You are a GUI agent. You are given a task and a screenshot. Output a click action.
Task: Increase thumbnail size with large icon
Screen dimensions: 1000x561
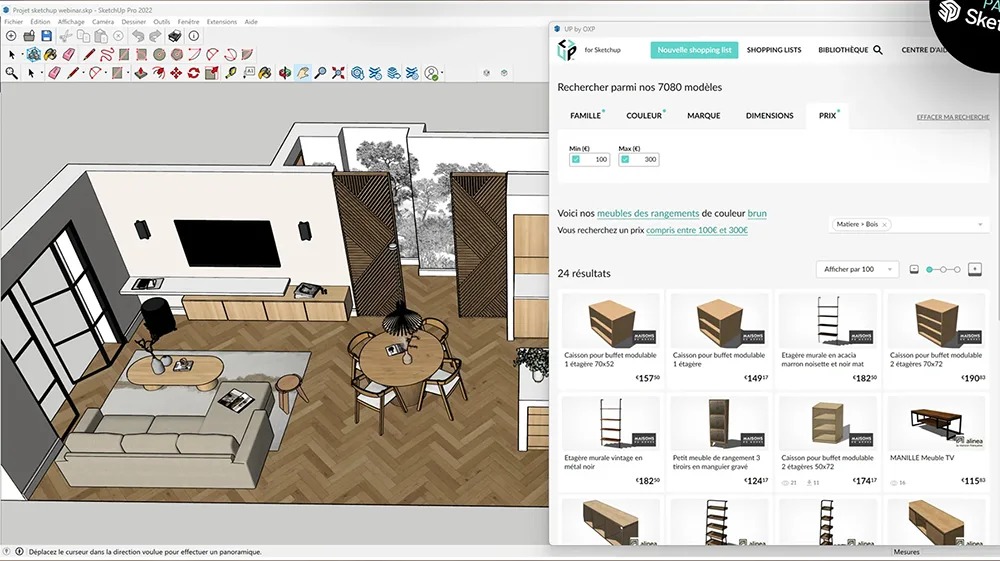click(x=974, y=269)
